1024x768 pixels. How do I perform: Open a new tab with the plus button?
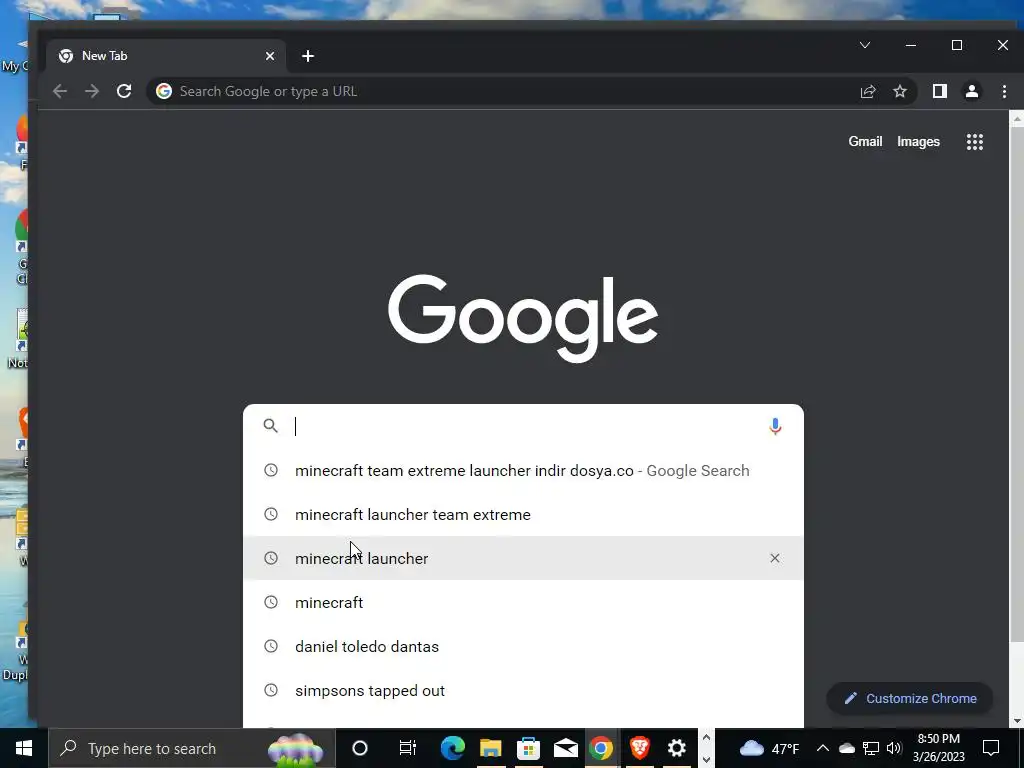coord(308,56)
